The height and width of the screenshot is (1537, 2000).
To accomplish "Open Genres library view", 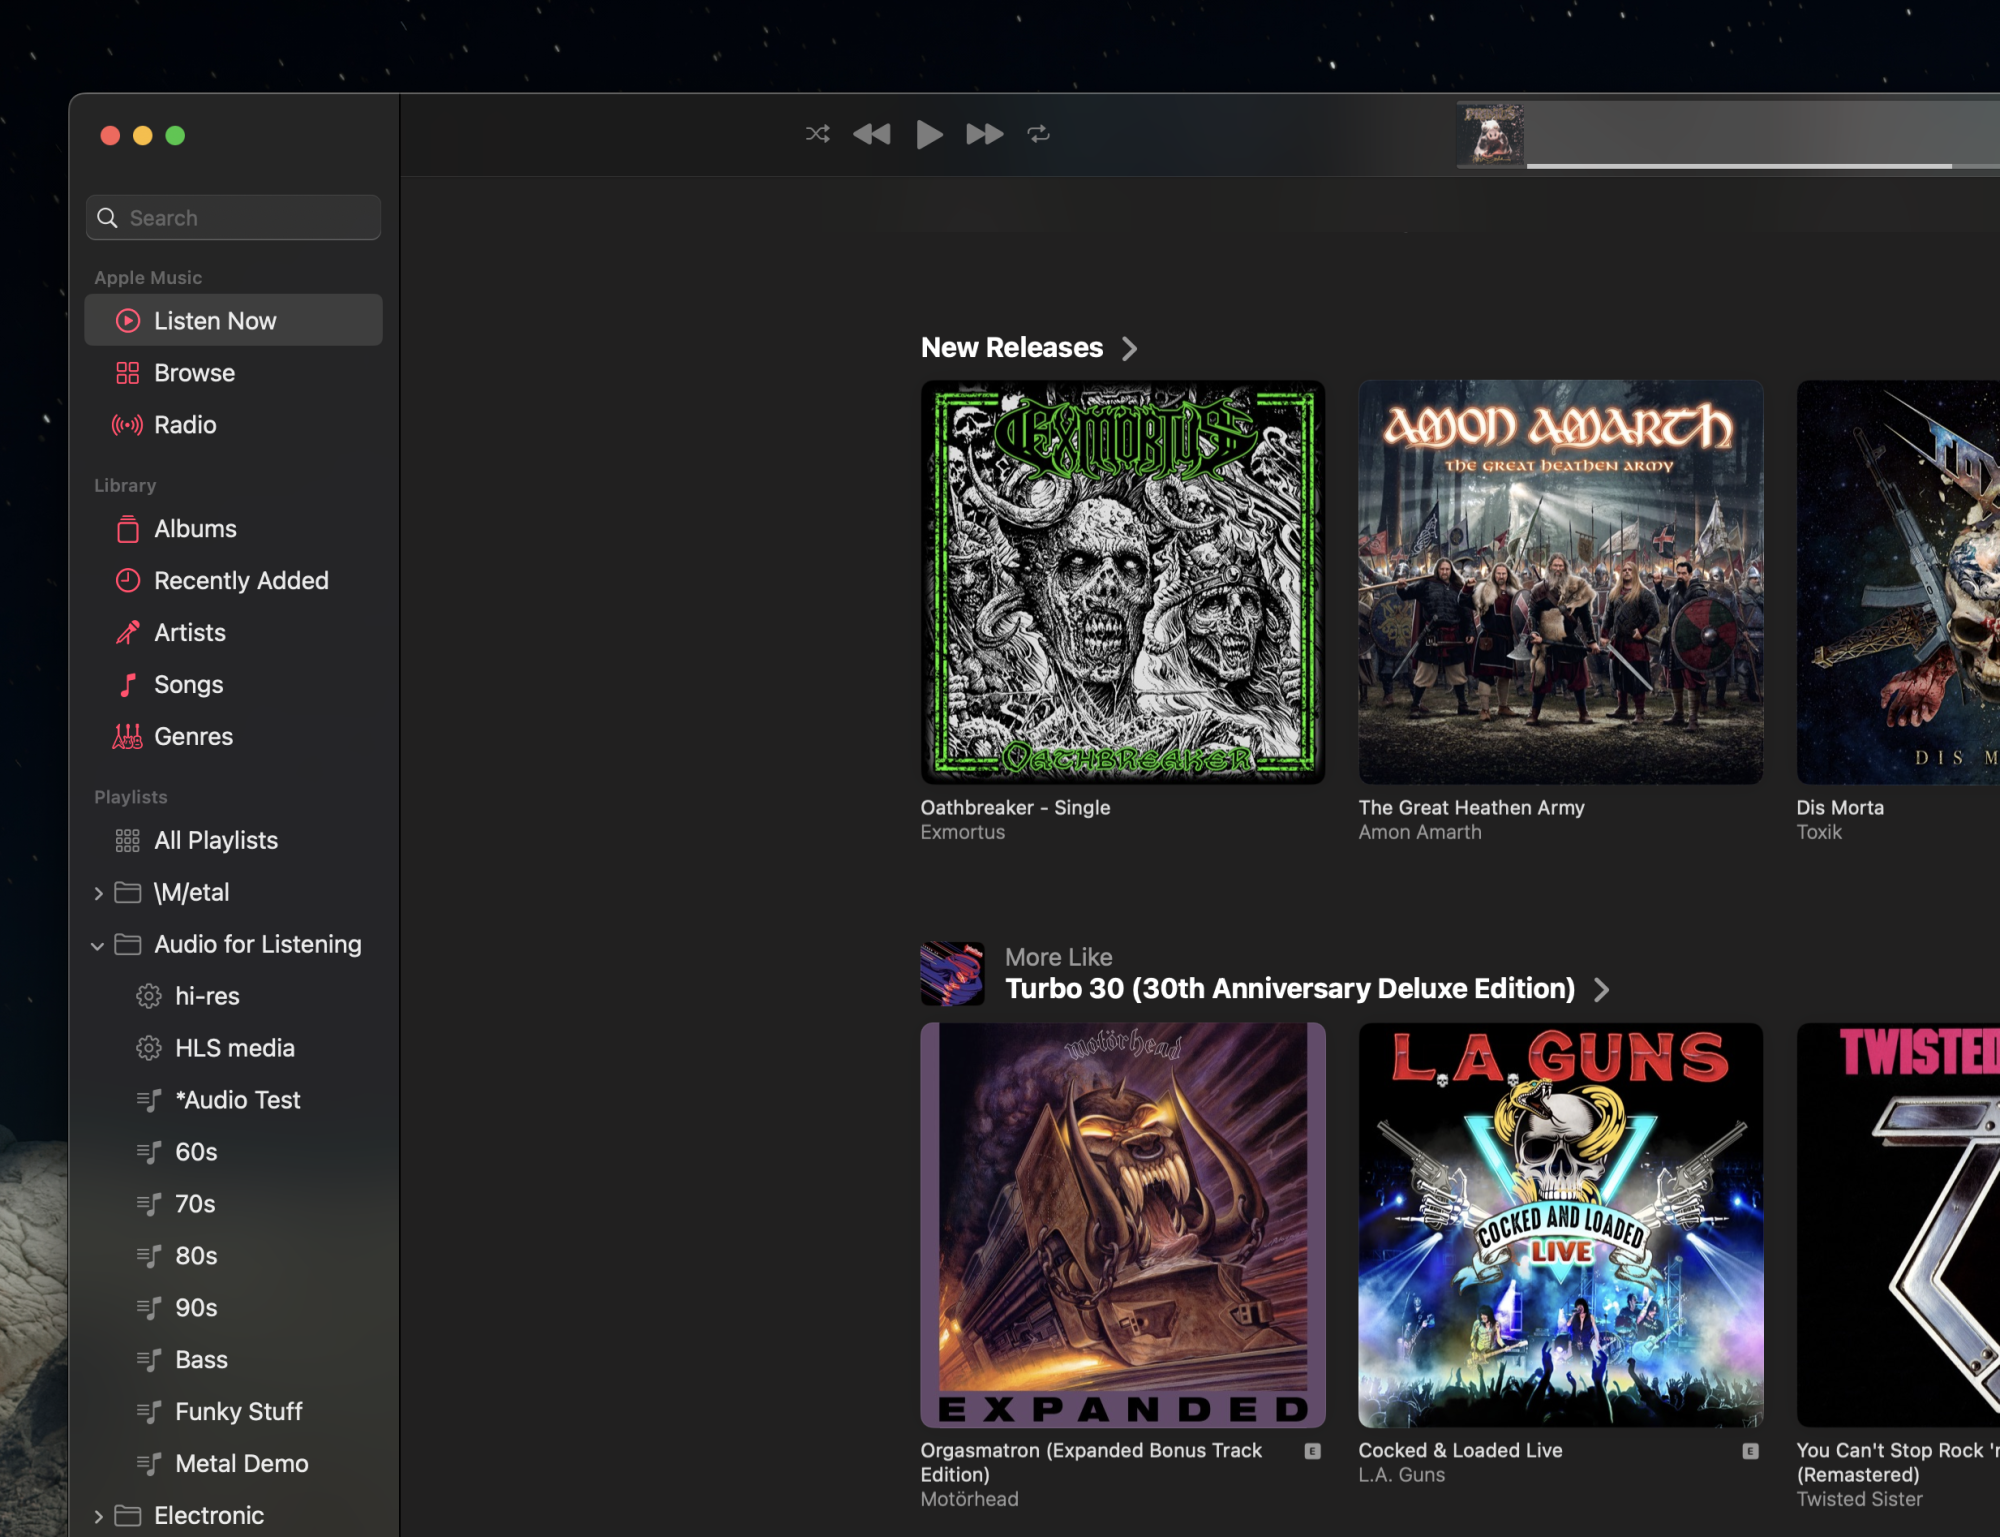I will pos(234,736).
